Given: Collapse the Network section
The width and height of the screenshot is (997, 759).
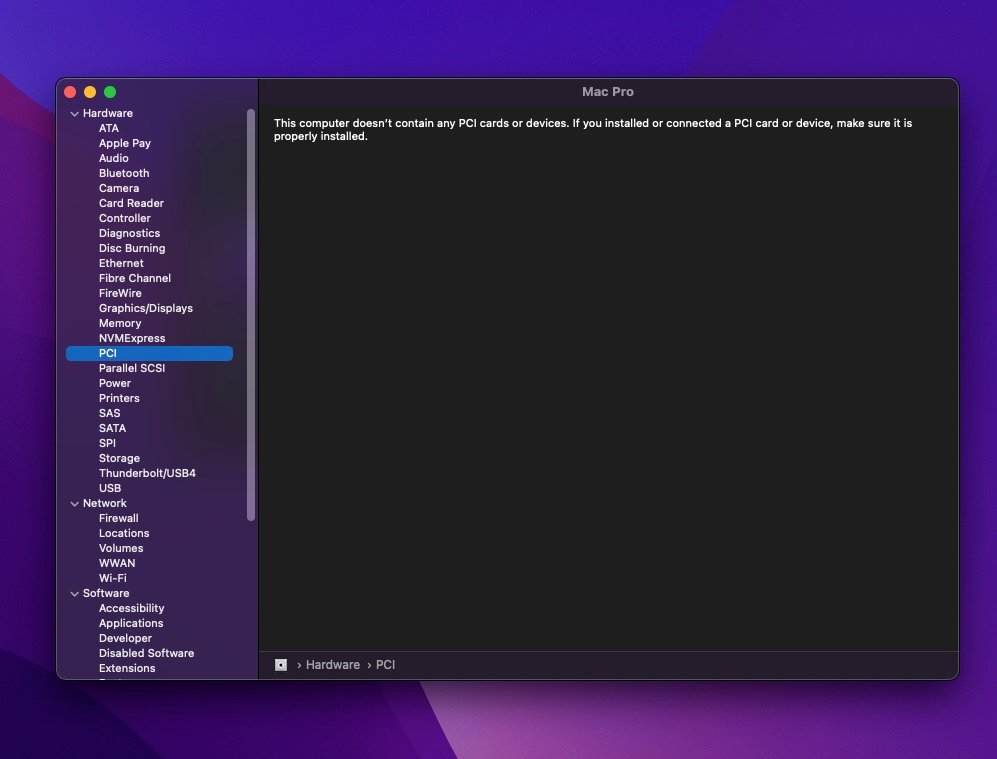Looking at the screenshot, I should [74, 504].
